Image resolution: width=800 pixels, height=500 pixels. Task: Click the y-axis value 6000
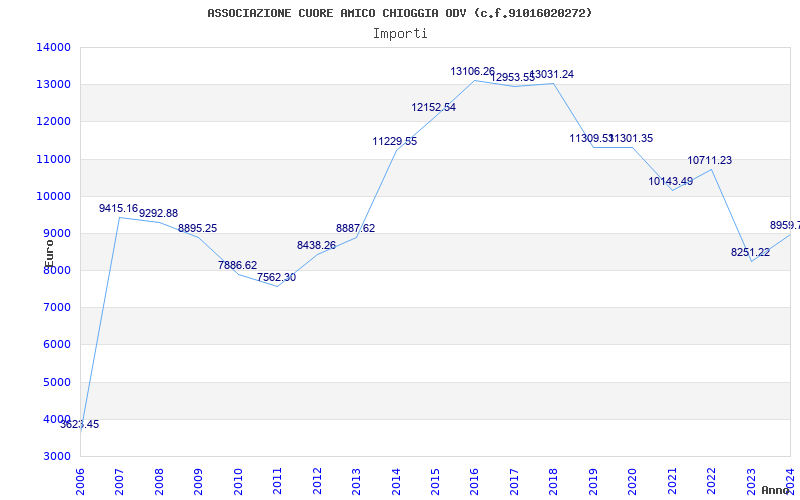(x=56, y=345)
